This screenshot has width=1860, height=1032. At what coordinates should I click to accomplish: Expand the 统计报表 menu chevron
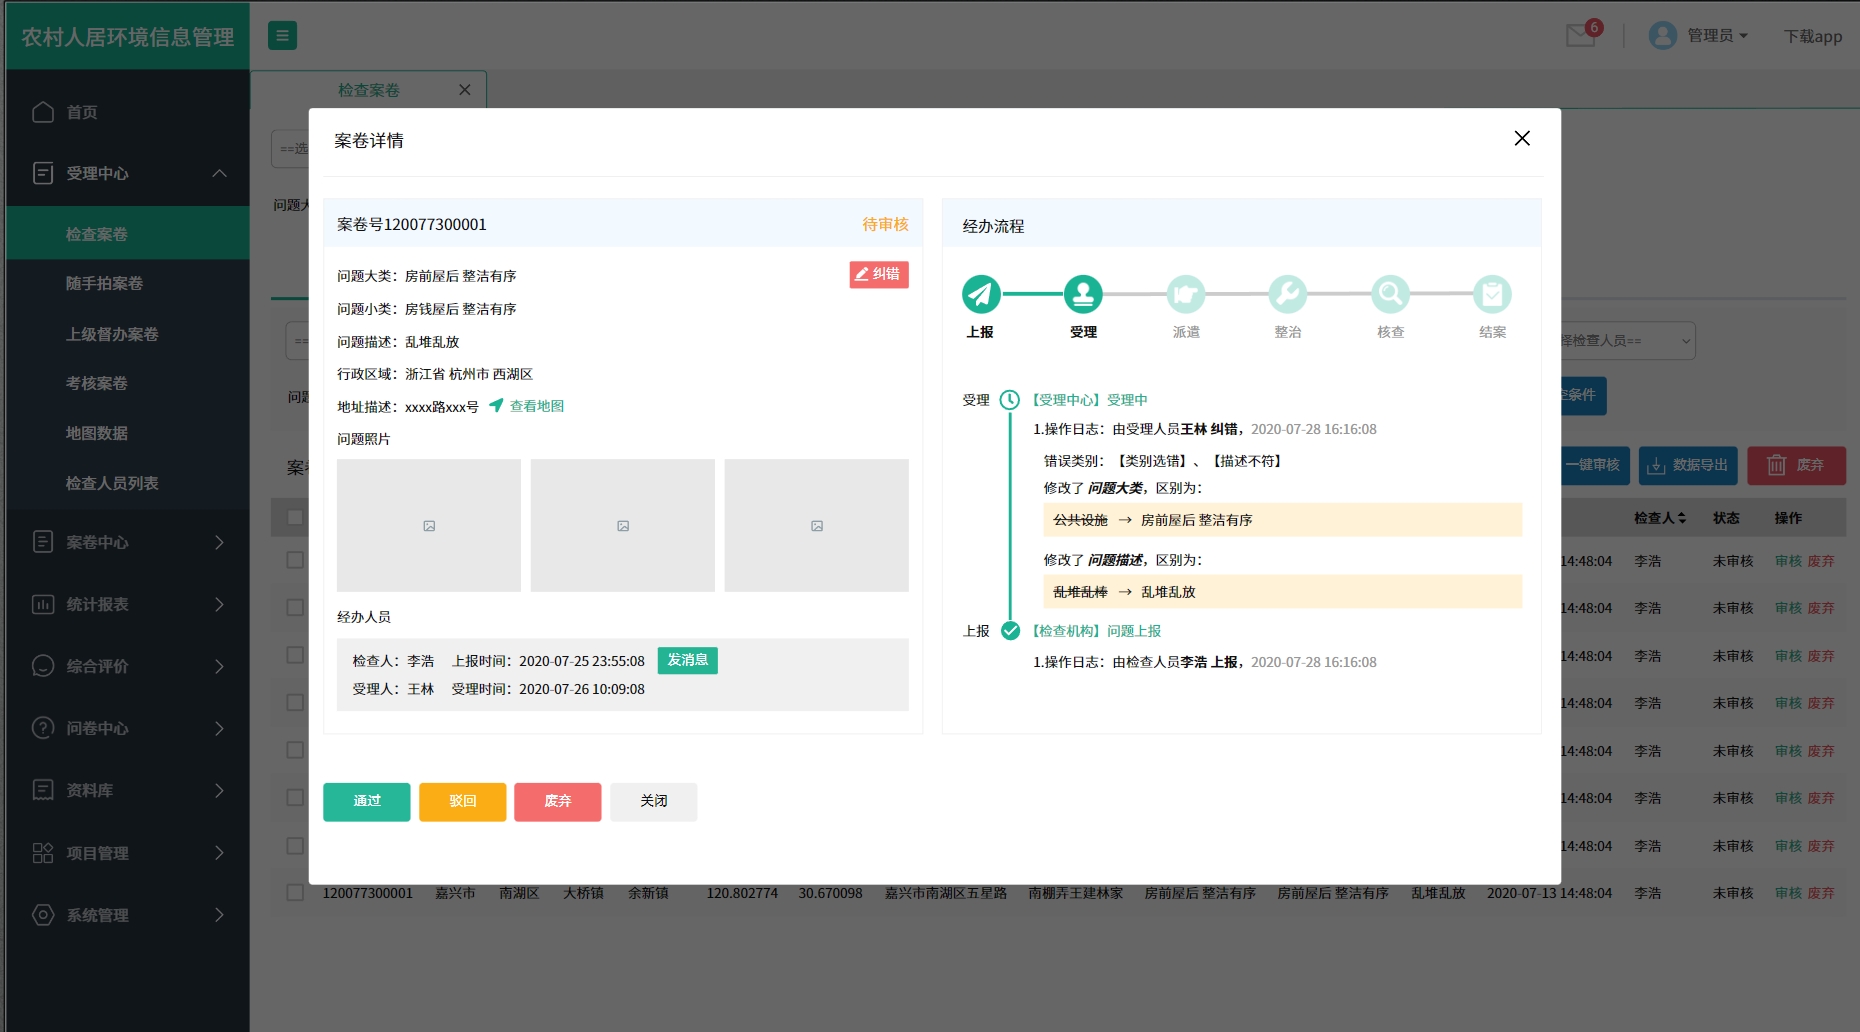pyautogui.click(x=219, y=604)
